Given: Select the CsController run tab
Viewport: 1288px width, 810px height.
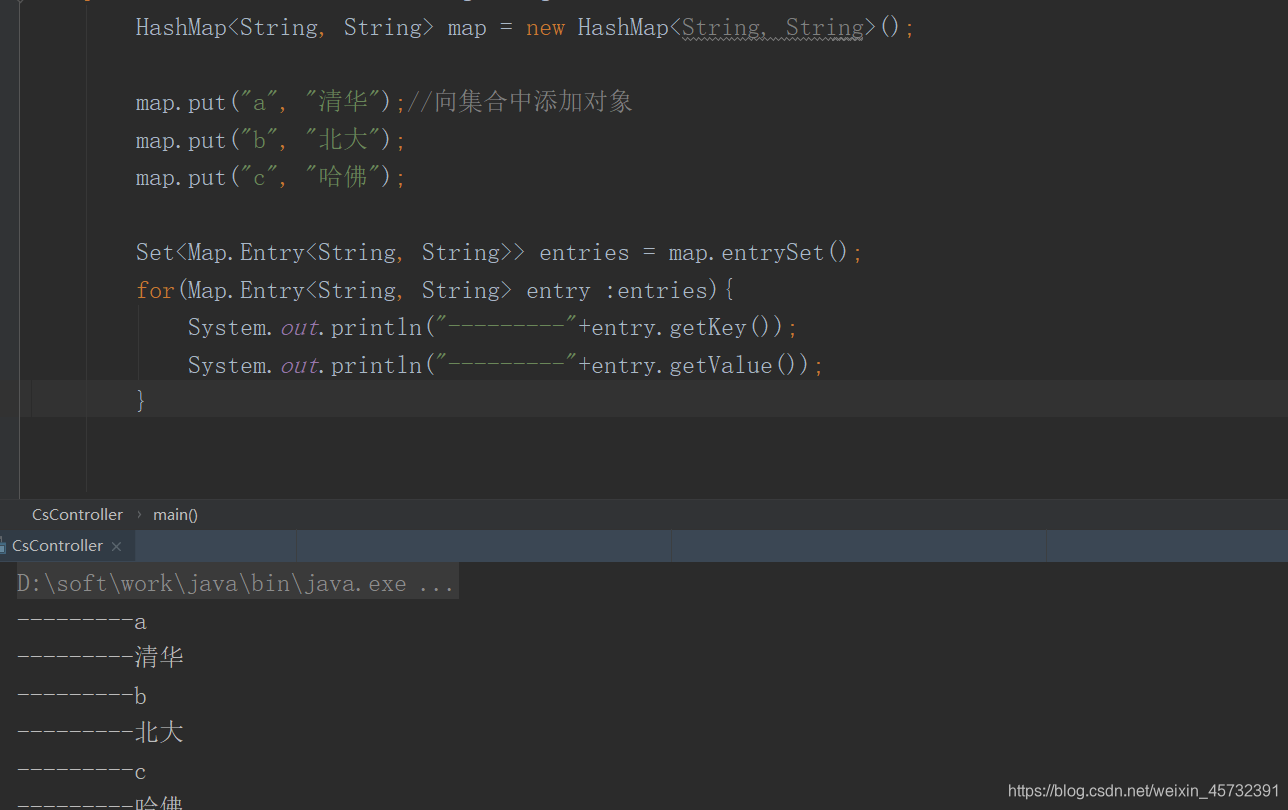Looking at the screenshot, I should [57, 546].
